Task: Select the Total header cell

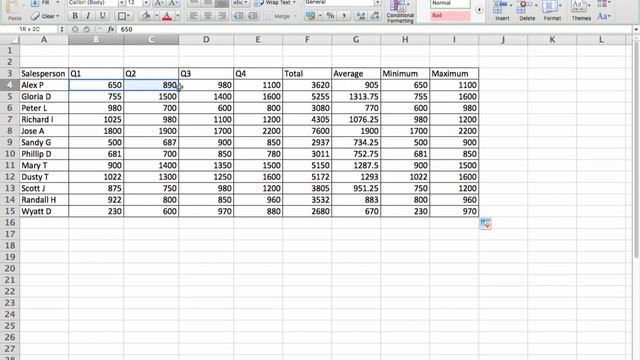Action: point(307,73)
